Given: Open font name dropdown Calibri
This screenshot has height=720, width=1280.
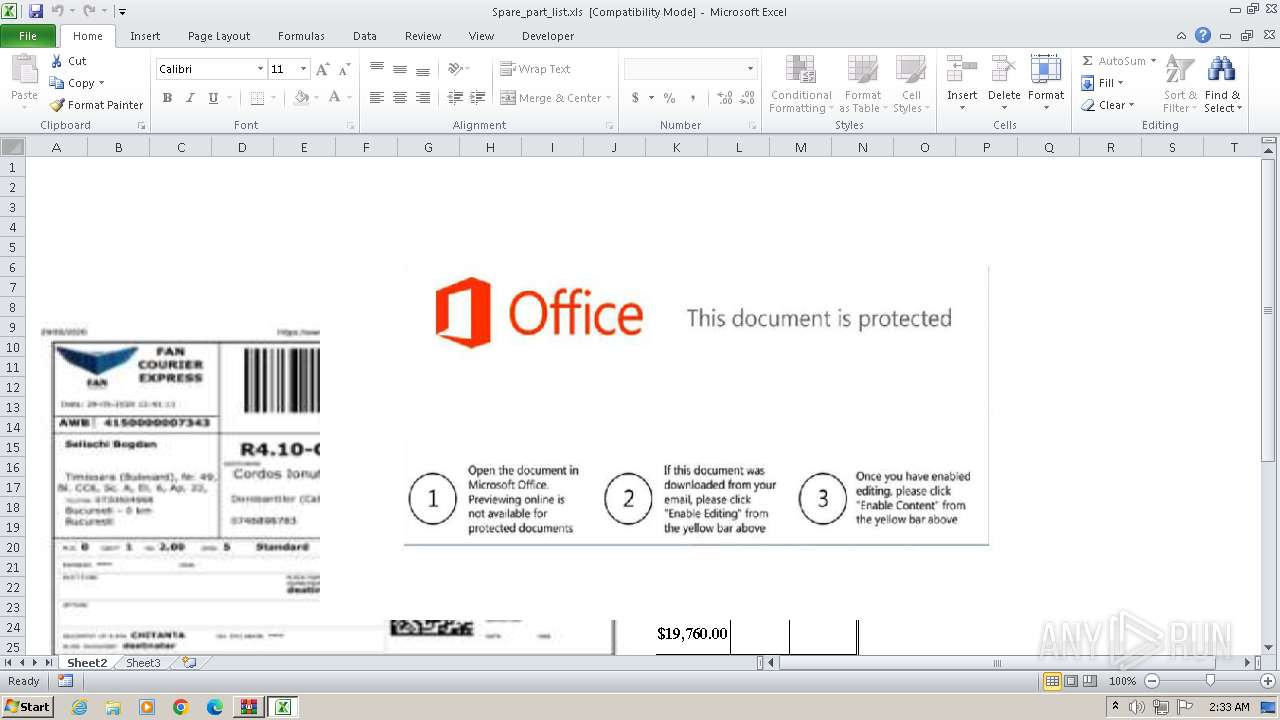Looking at the screenshot, I should [x=260, y=69].
